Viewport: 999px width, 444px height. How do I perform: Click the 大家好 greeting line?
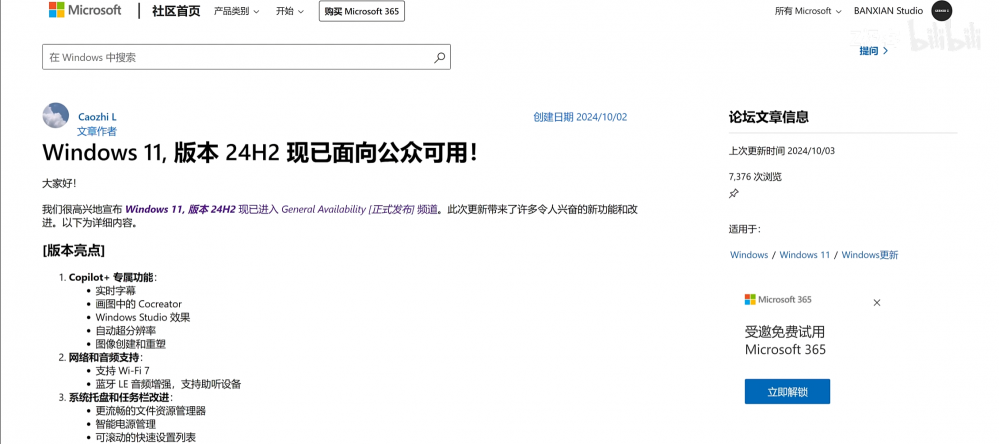59,183
